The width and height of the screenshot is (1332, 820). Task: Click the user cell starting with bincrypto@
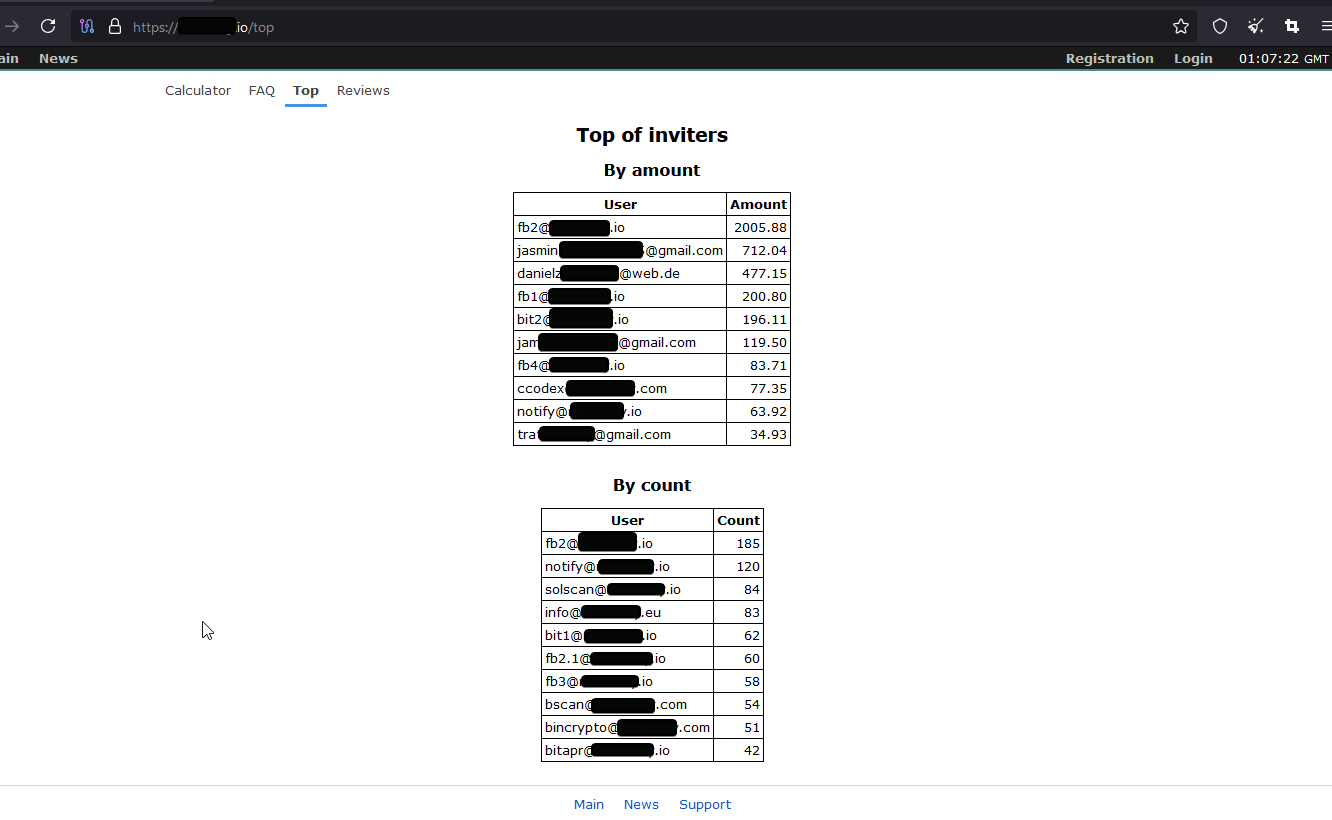tap(628, 727)
